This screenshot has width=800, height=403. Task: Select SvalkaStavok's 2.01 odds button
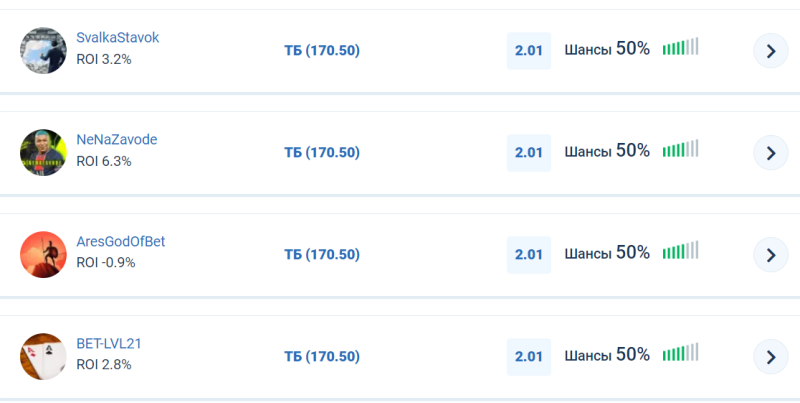tap(529, 51)
